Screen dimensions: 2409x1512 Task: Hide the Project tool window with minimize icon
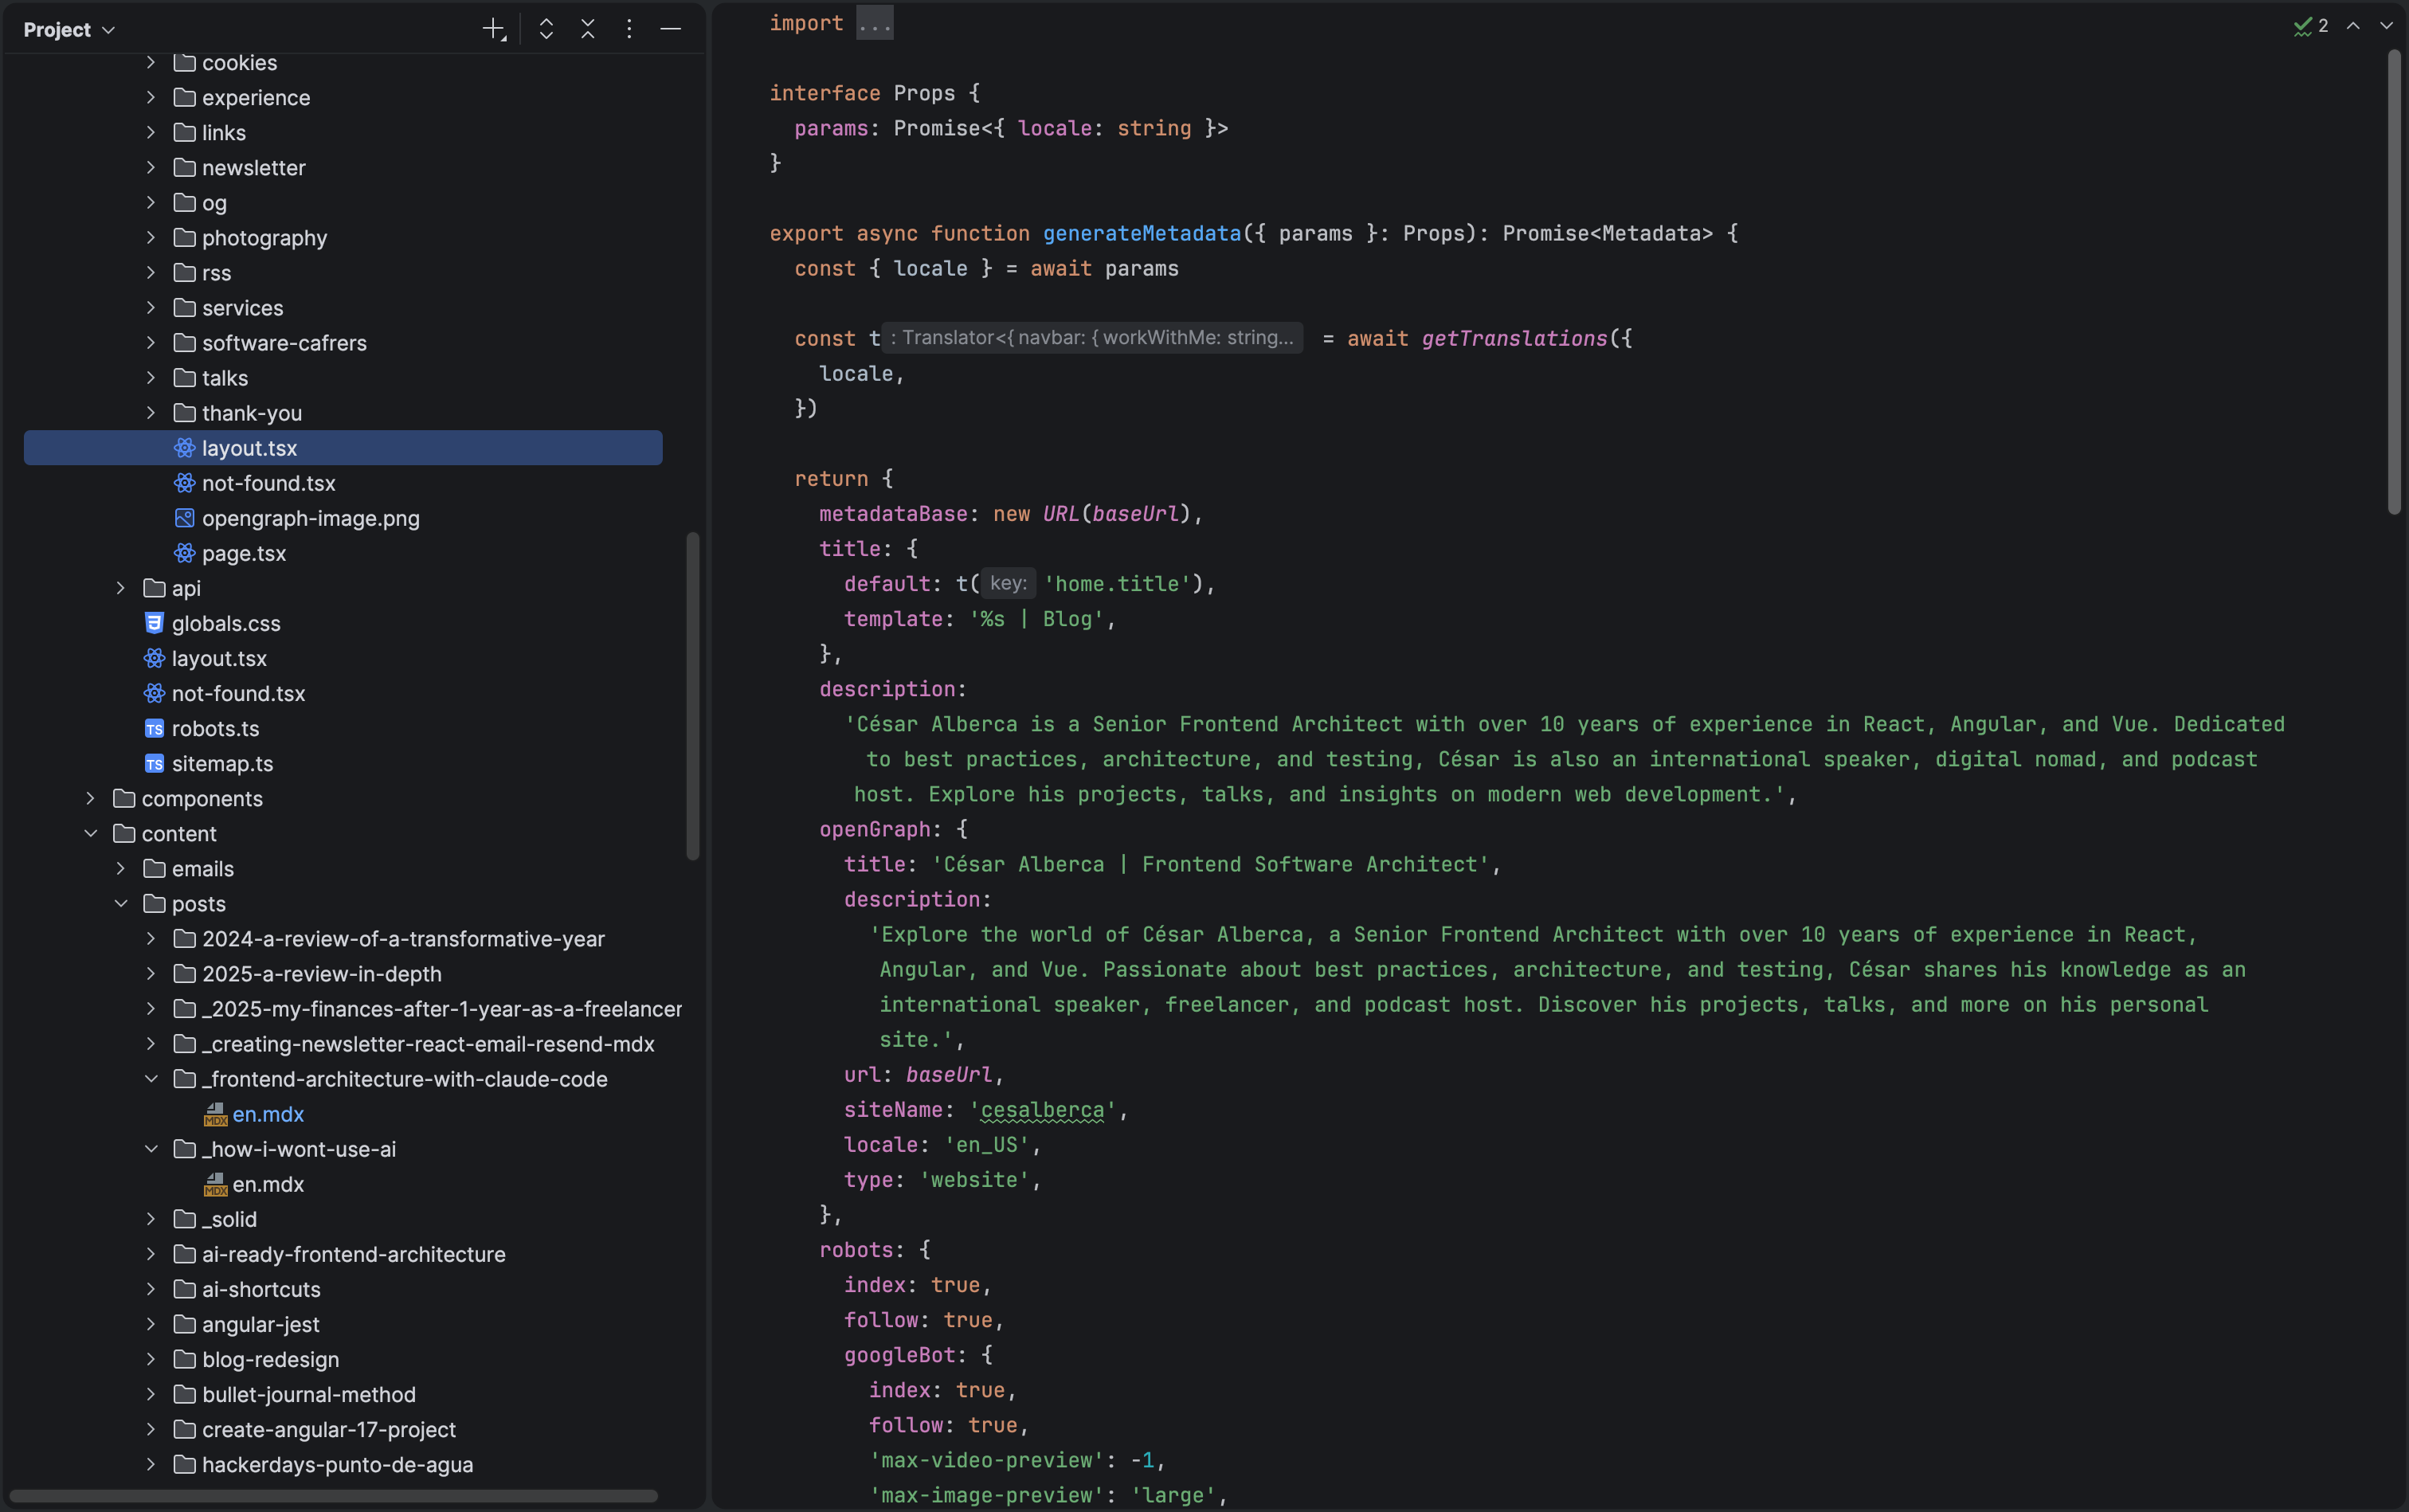point(671,29)
